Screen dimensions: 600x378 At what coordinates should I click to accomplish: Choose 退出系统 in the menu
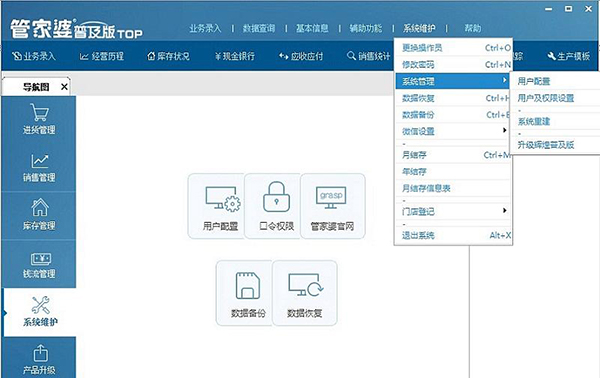[x=453, y=235]
